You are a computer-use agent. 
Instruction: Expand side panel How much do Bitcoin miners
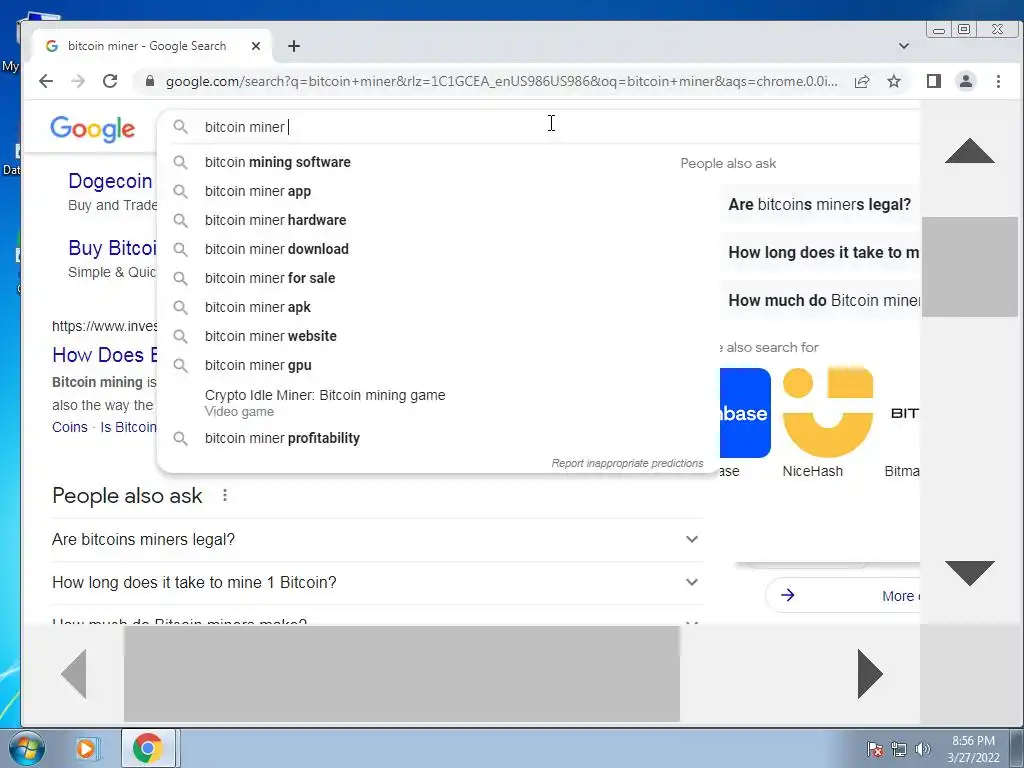coord(820,300)
